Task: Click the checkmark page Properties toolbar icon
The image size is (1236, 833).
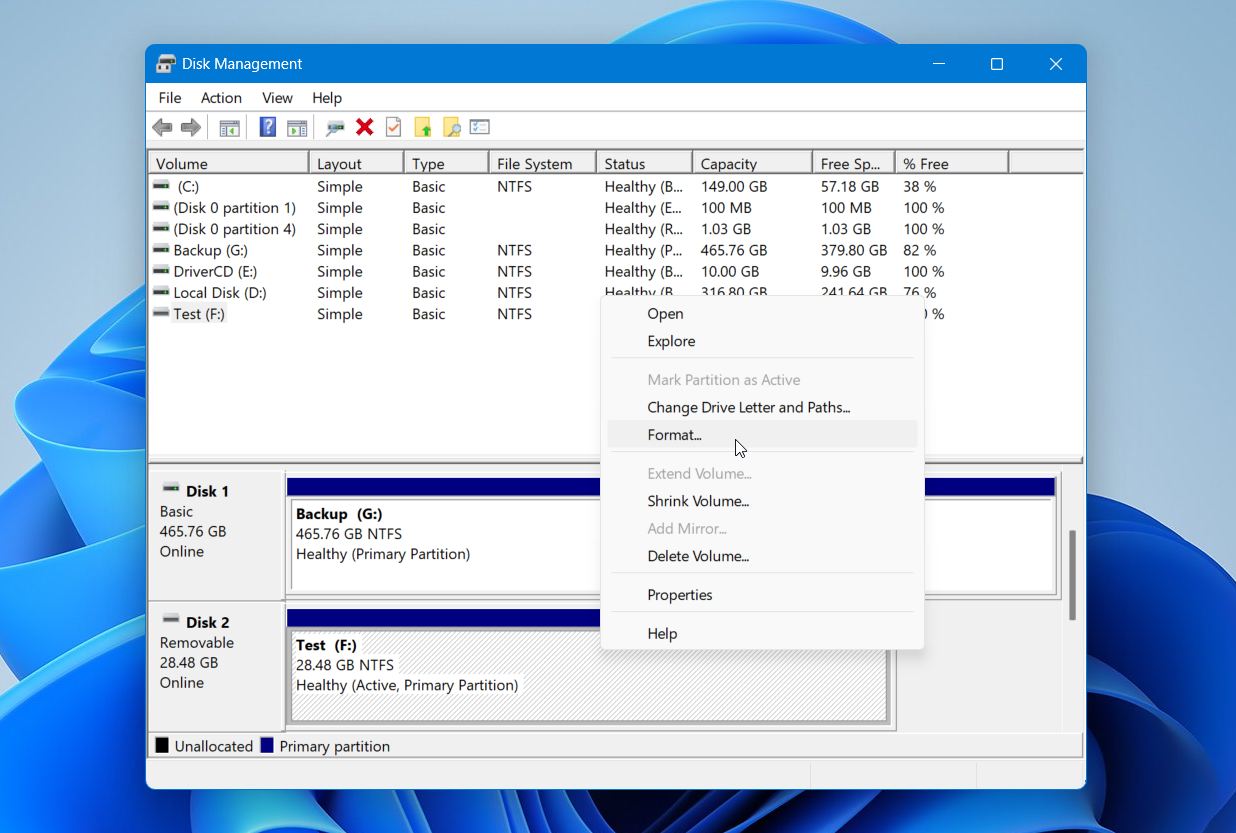Action: (x=394, y=127)
